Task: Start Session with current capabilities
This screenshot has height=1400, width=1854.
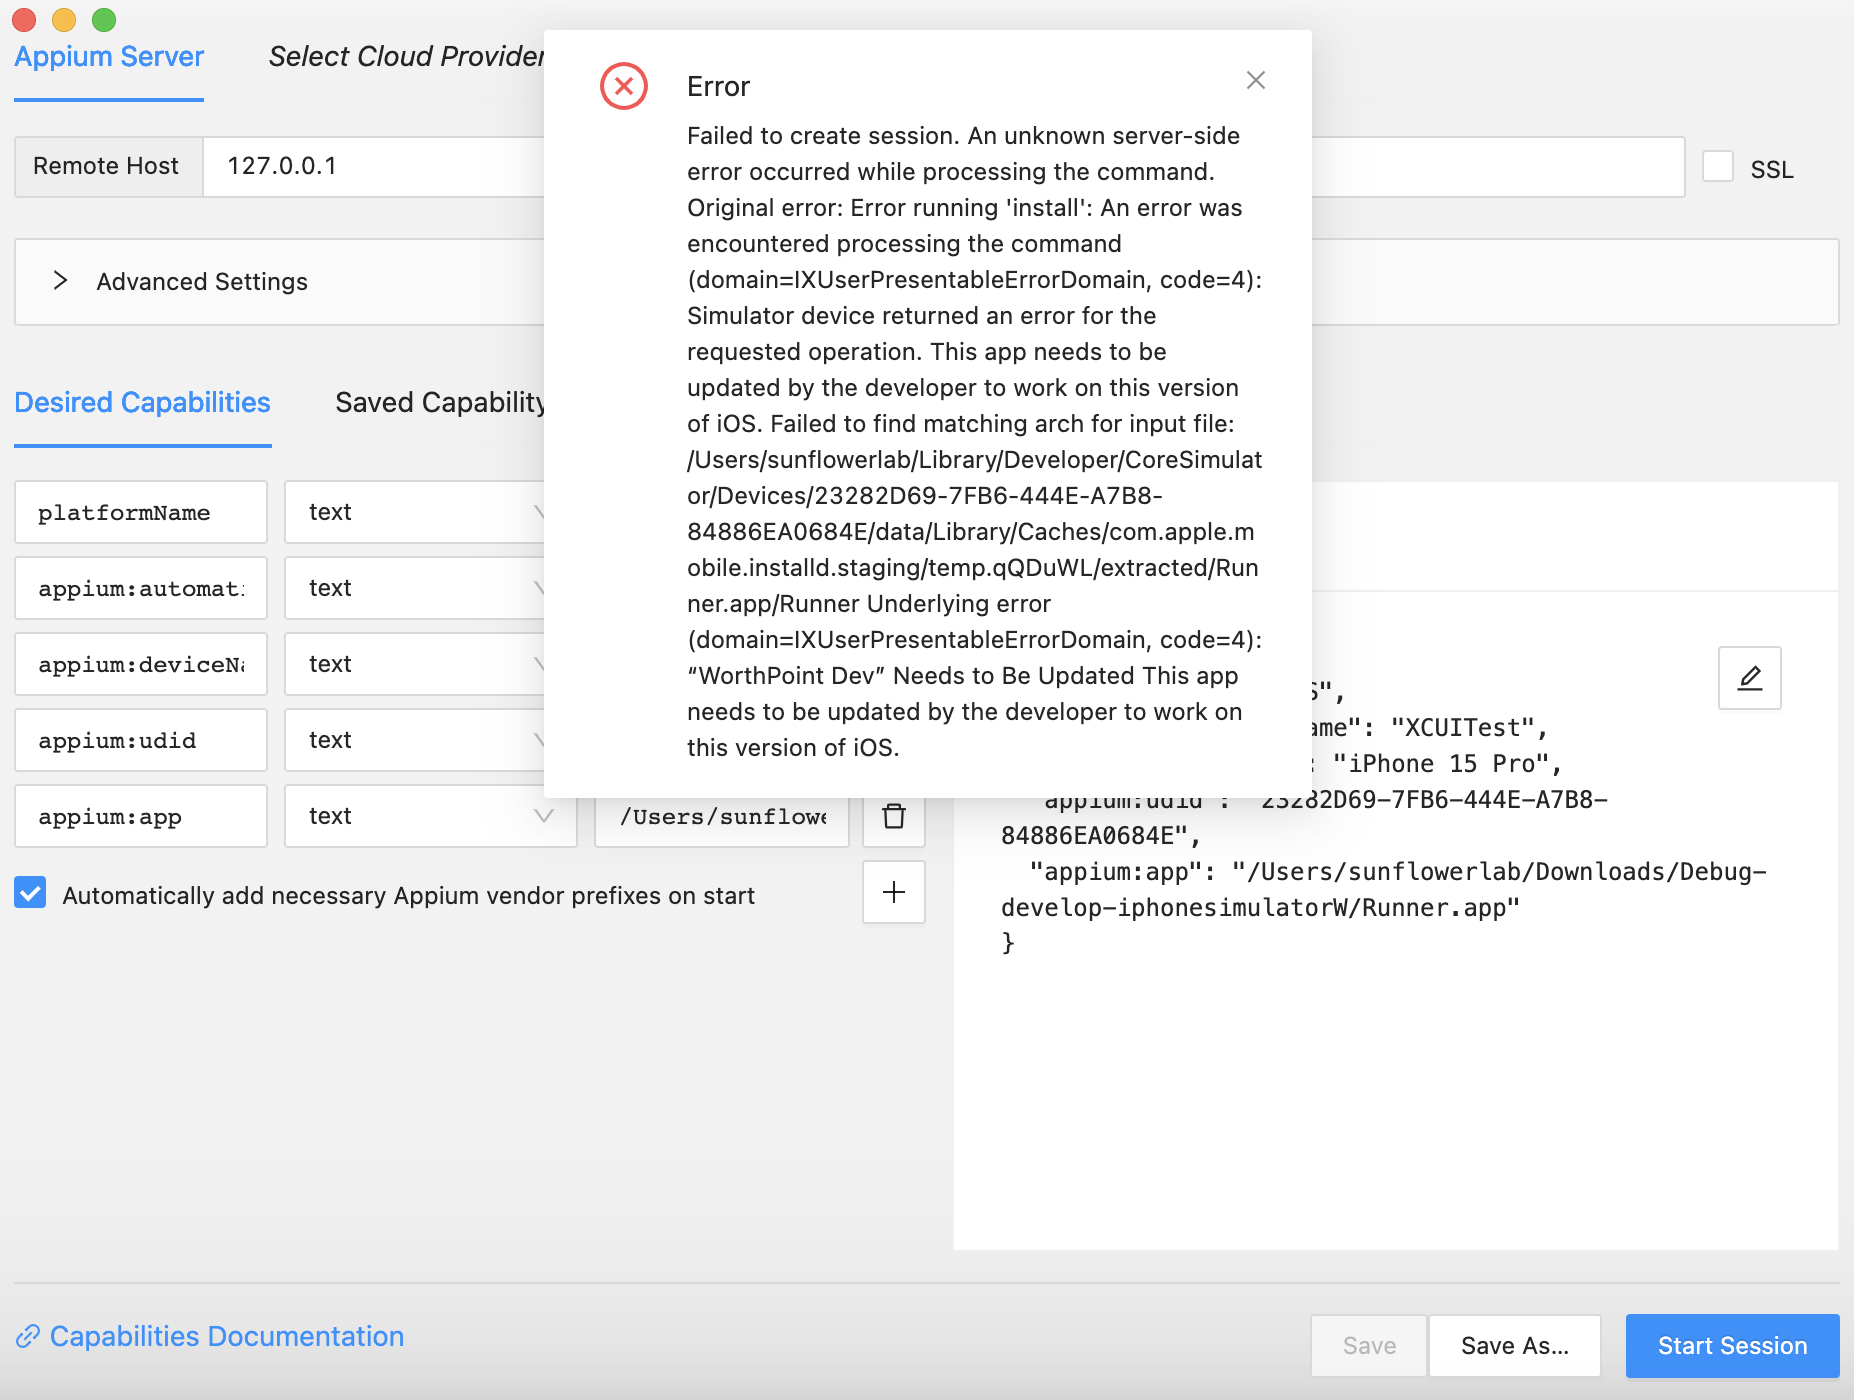Action: pyautogui.click(x=1732, y=1345)
